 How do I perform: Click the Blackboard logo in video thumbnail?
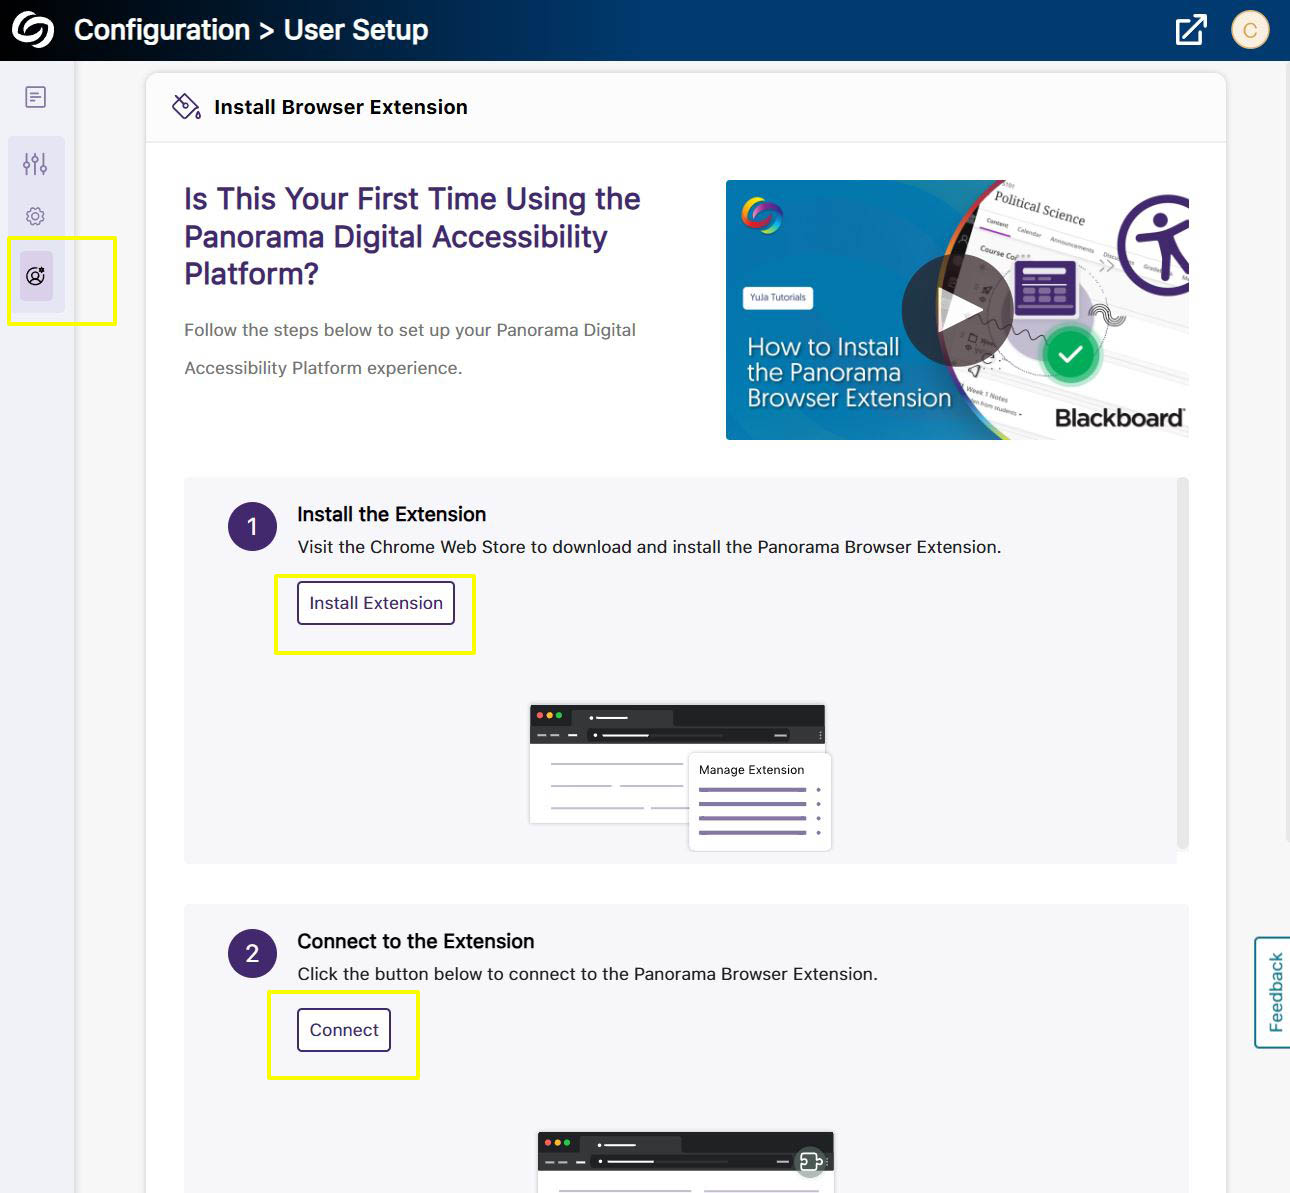tap(1120, 418)
